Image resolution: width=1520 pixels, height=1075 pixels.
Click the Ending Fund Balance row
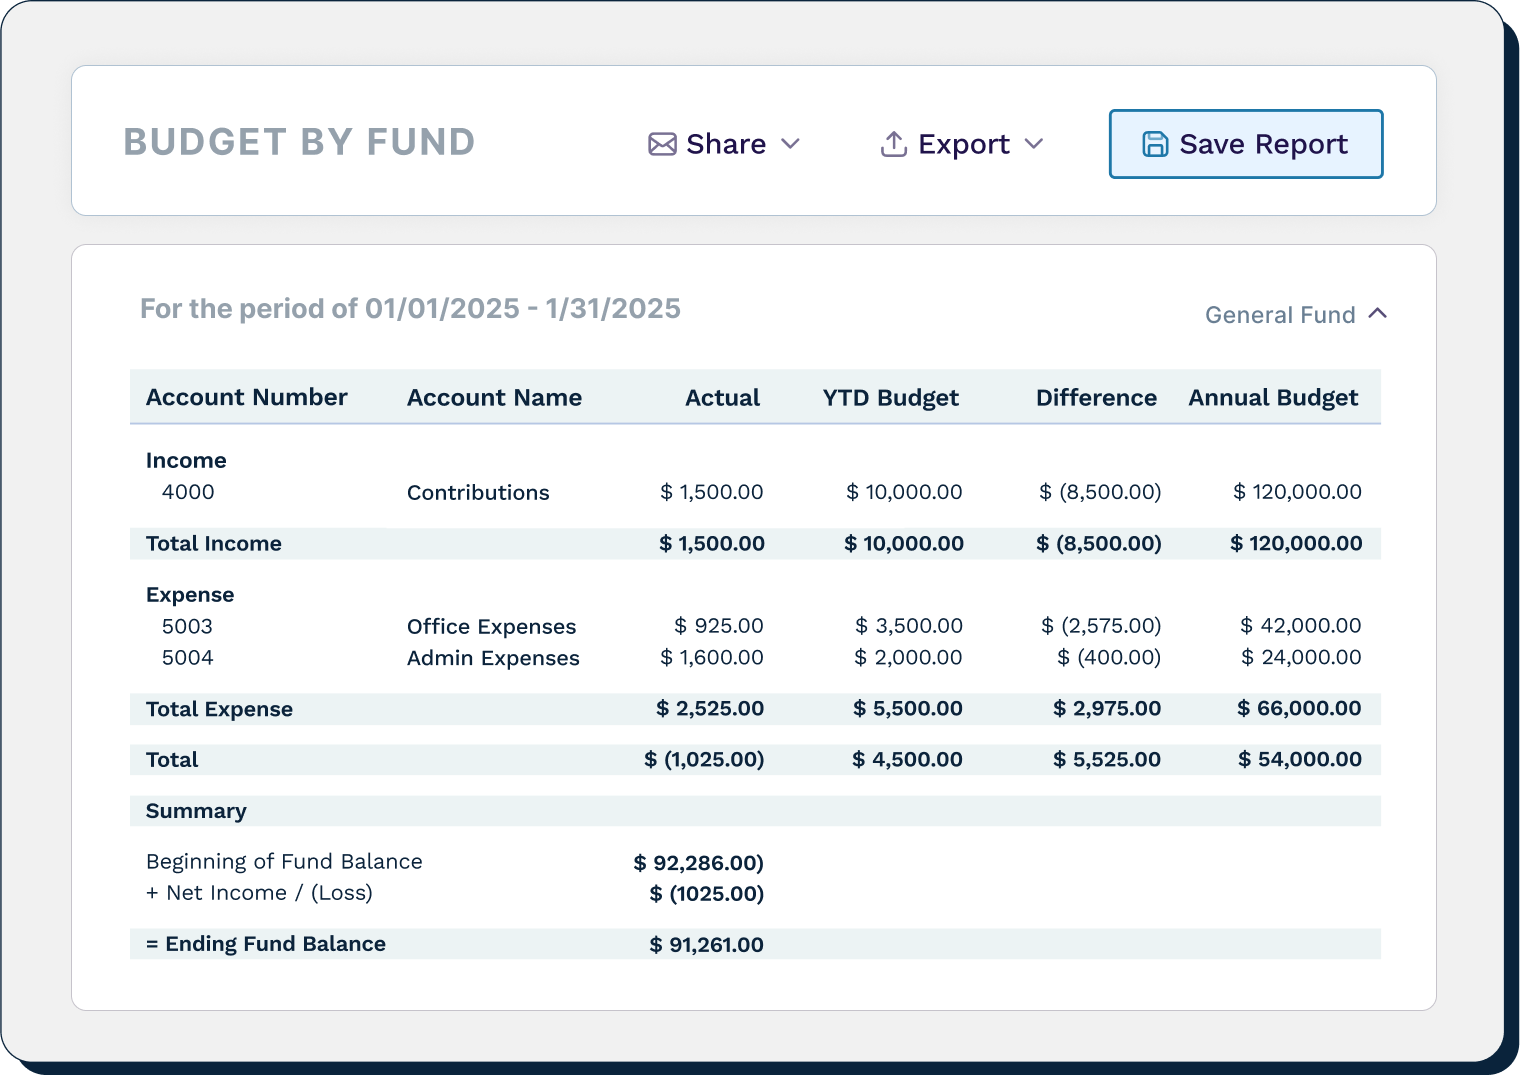[700, 943]
